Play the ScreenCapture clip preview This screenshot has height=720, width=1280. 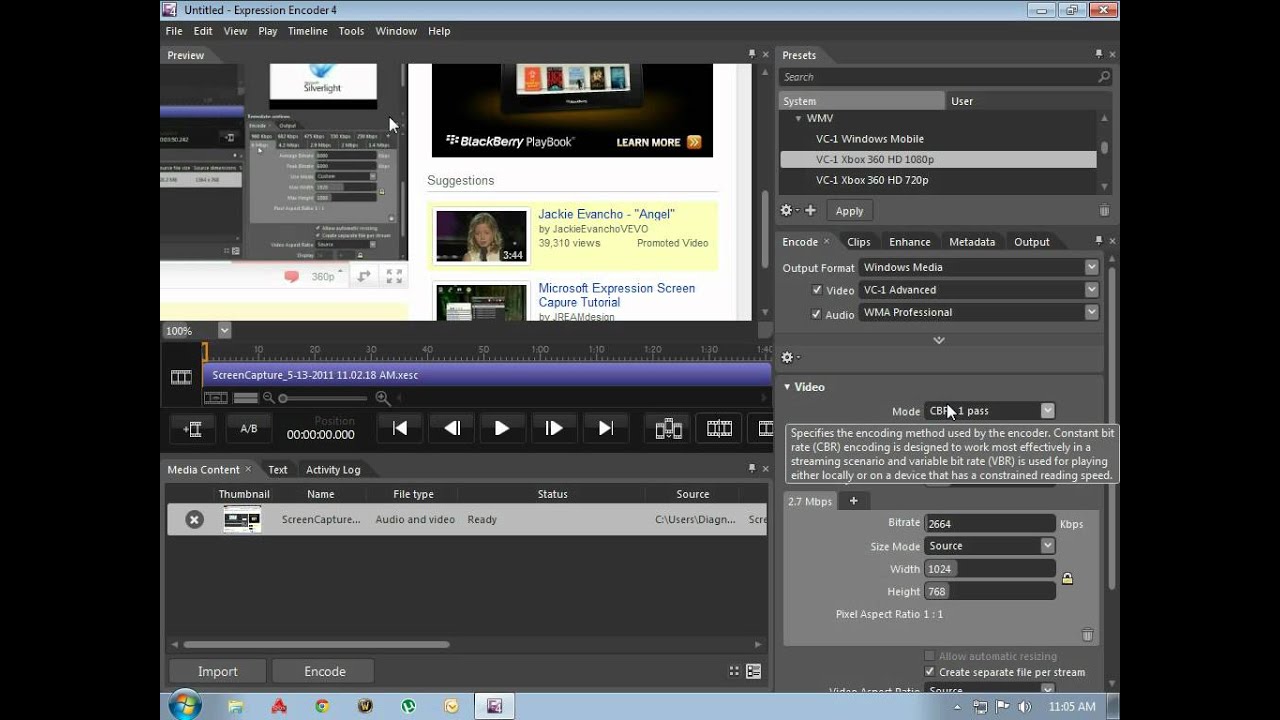(x=502, y=428)
